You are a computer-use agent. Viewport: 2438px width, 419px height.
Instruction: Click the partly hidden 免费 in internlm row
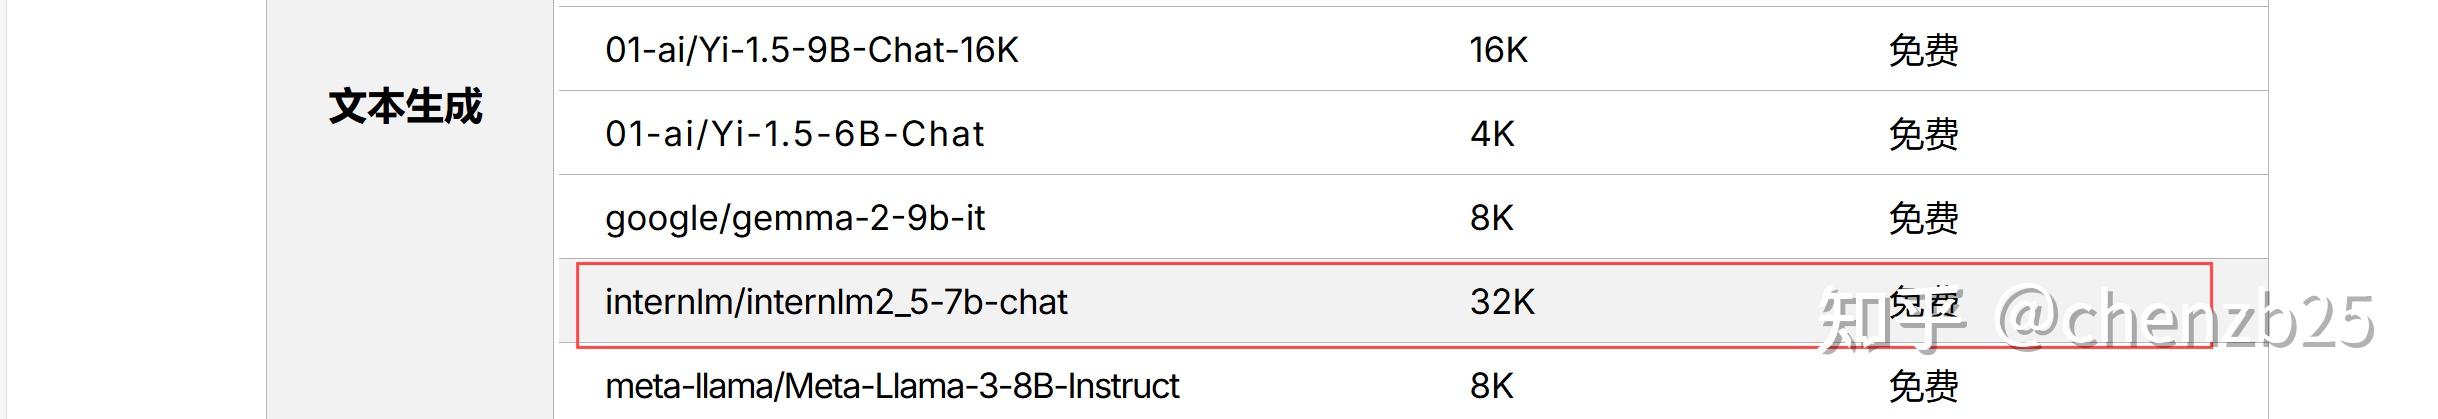click(x=1922, y=300)
